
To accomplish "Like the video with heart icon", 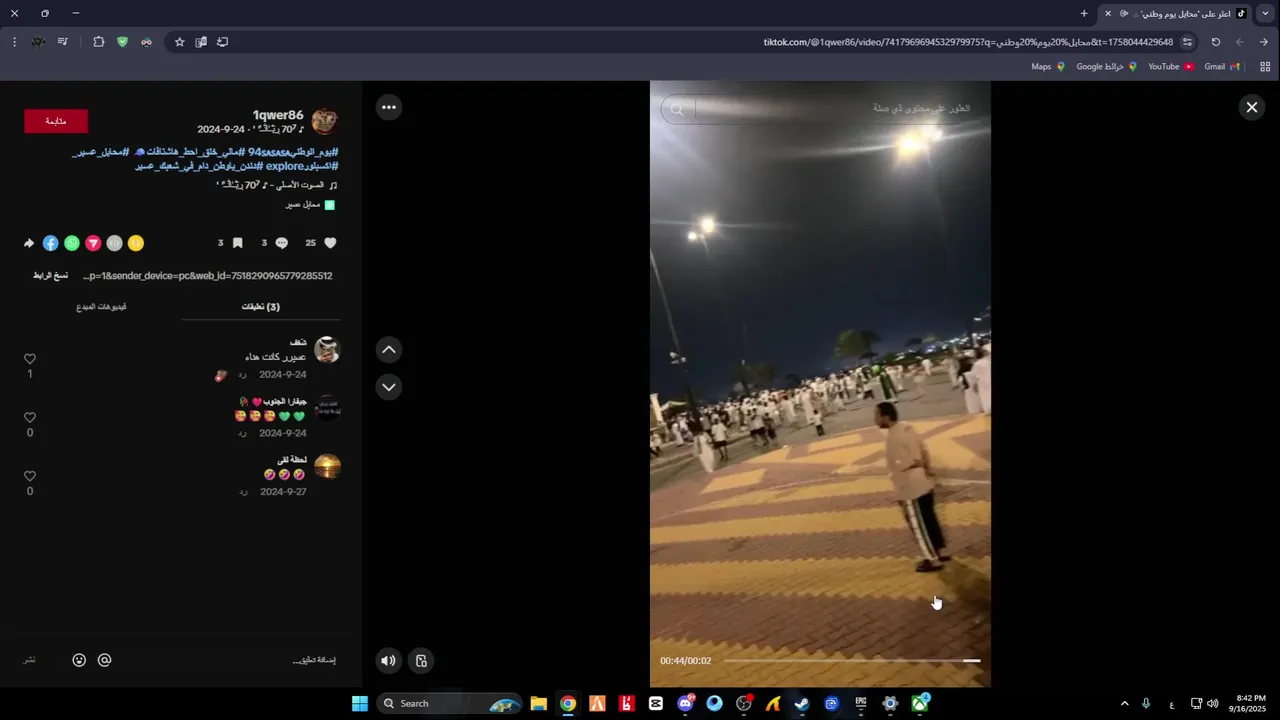I will pos(330,243).
